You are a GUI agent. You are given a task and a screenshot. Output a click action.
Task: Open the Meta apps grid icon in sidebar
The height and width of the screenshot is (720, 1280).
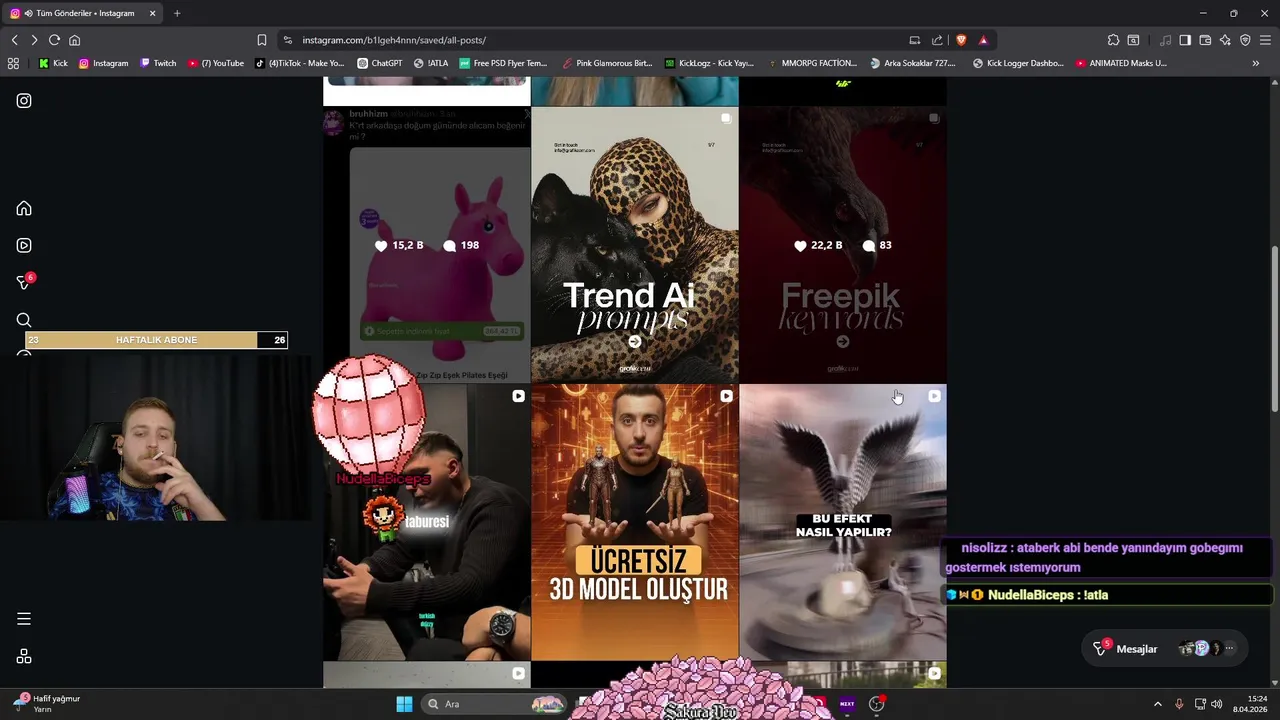pos(24,656)
